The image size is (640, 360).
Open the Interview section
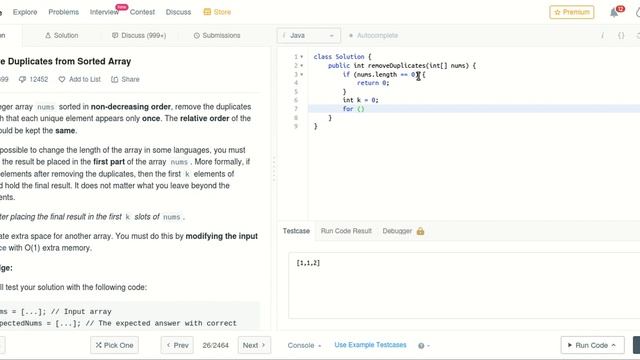(104, 12)
